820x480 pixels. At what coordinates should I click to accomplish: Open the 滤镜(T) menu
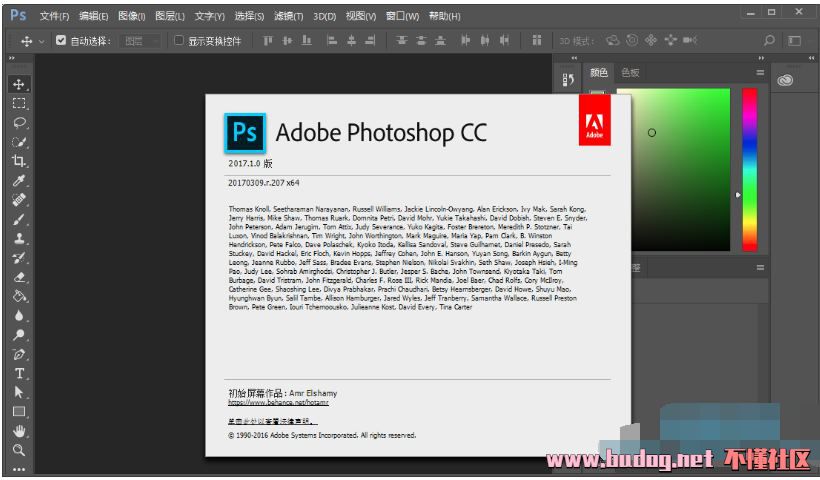tap(289, 16)
